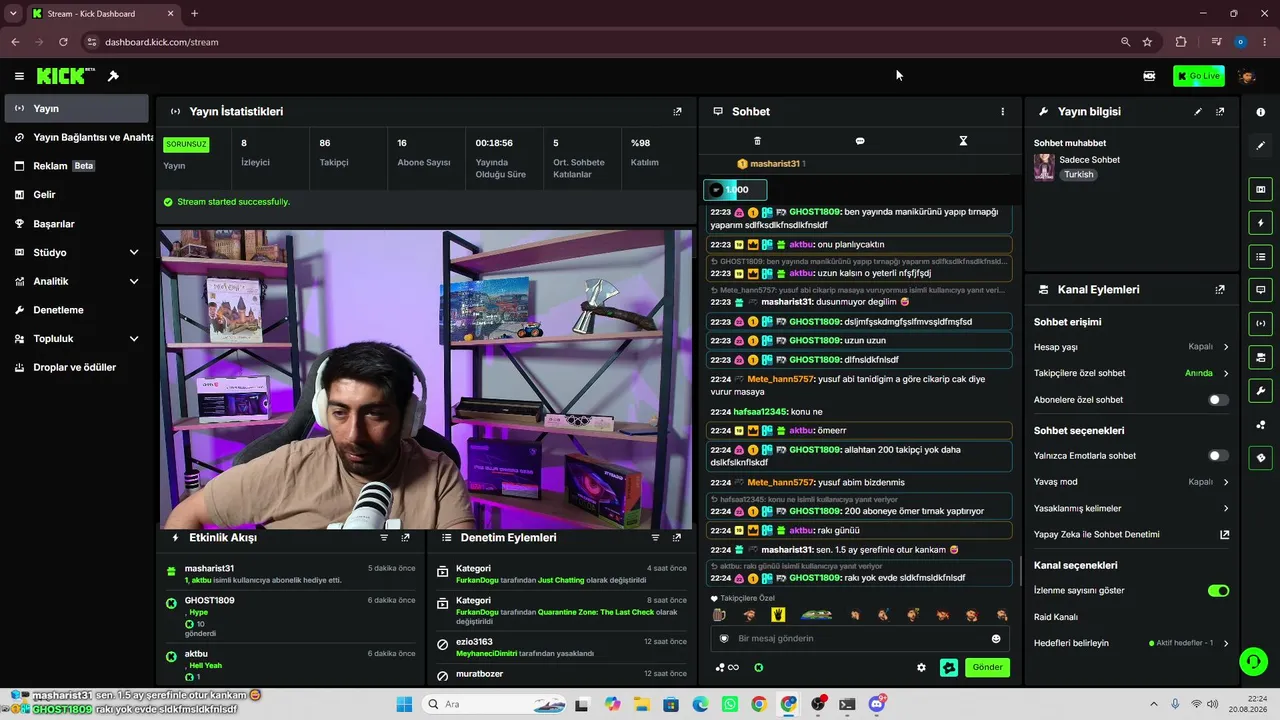Open the Sohbet three-dot options menu
Screen dimensions: 1280x720
[x=1002, y=112]
